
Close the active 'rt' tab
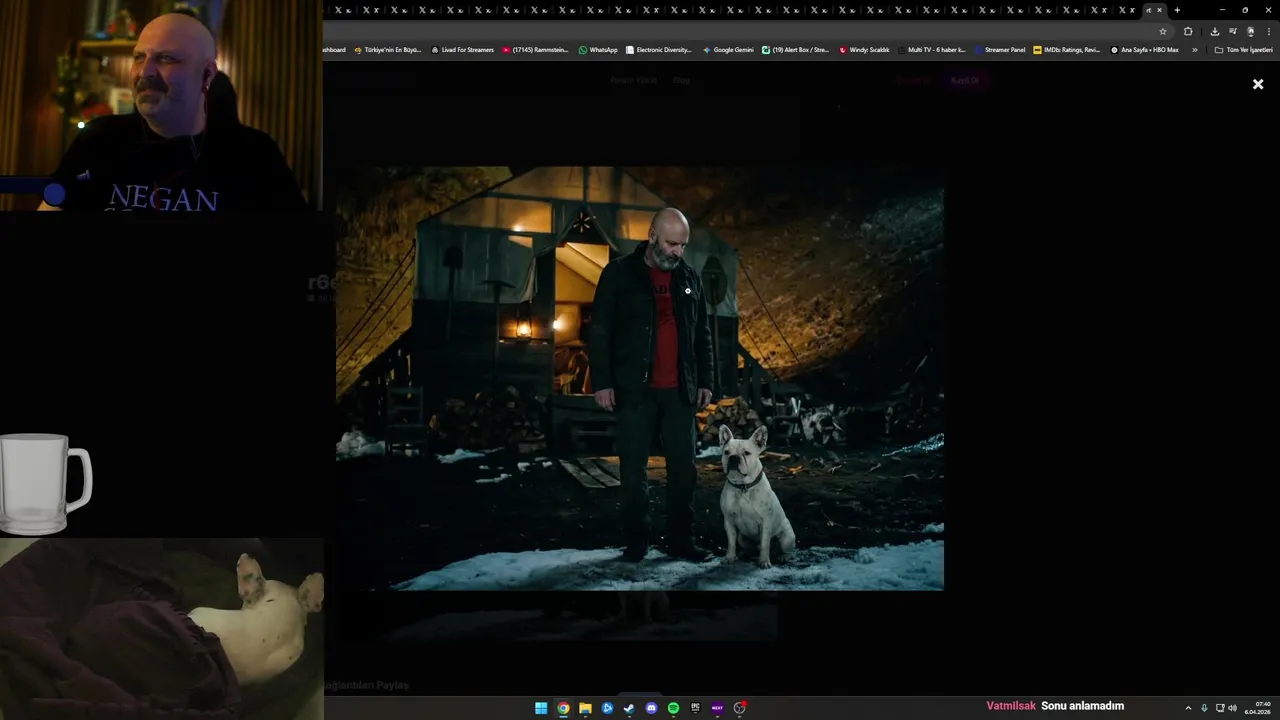tap(1160, 10)
